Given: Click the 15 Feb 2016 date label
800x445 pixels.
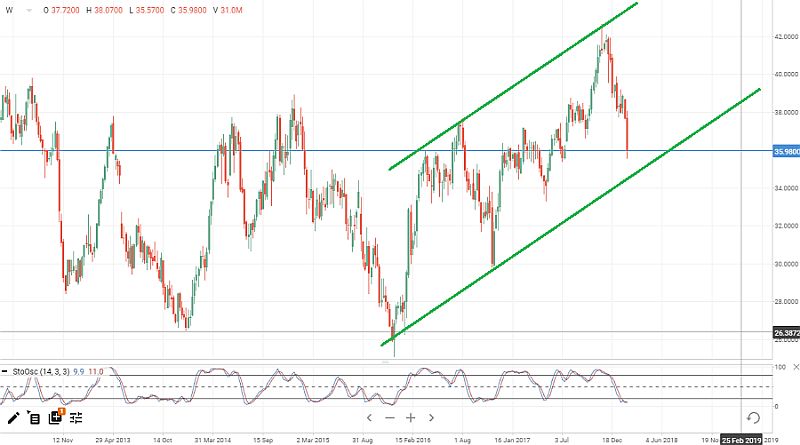Looking at the screenshot, I should click(413, 440).
